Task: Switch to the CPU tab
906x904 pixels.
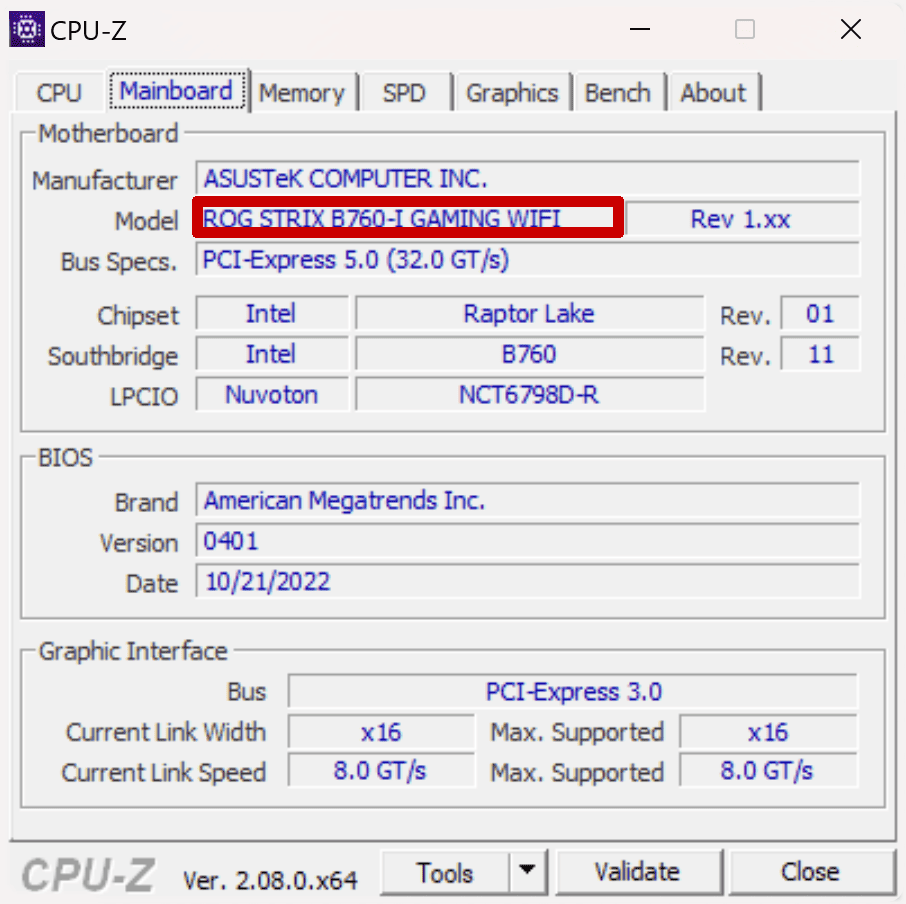Action: click(59, 92)
